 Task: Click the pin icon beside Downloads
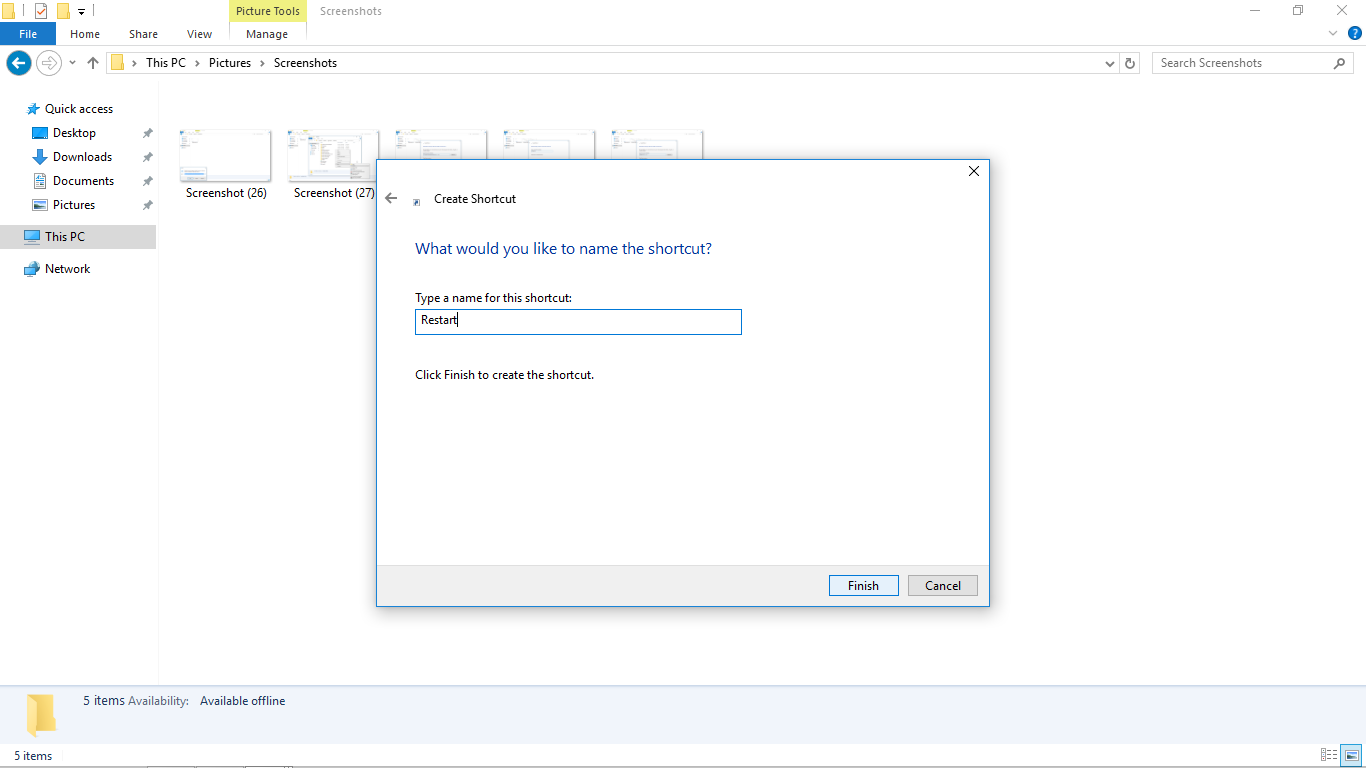point(147,157)
